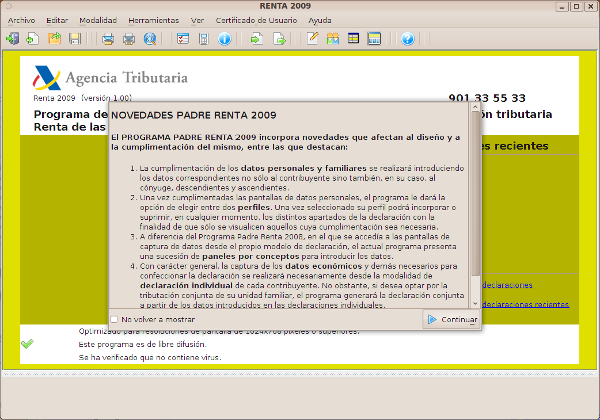Image resolution: width=600 pixels, height=420 pixels.
Task: Open the Editar menu
Action: tap(58, 19)
